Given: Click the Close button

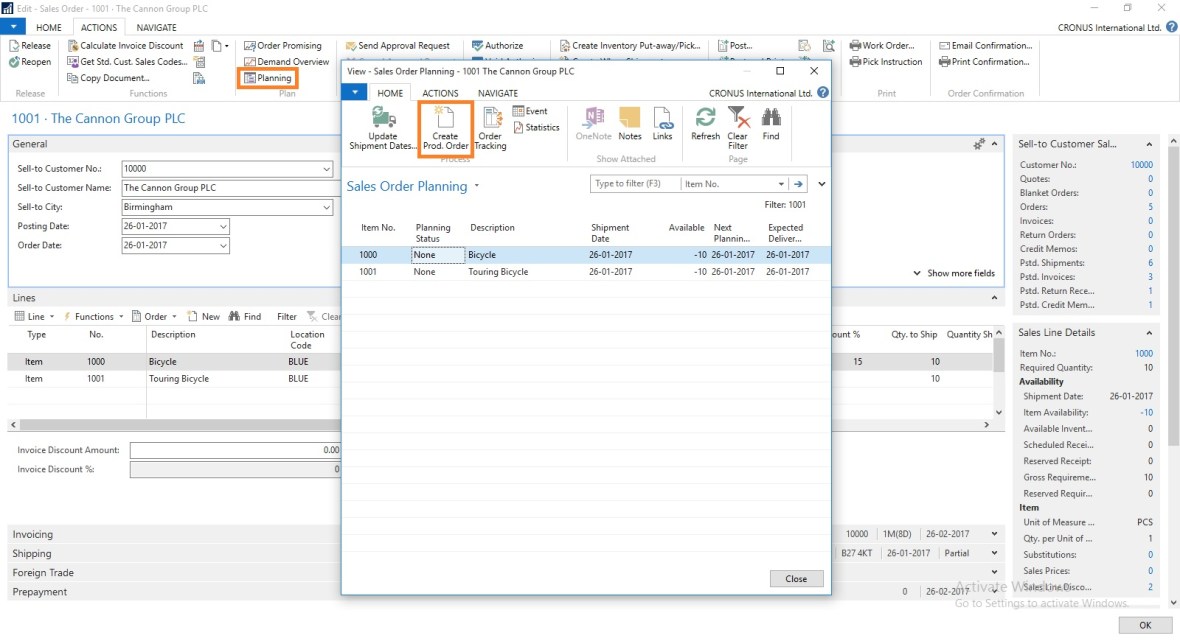Looking at the screenshot, I should pos(796,579).
